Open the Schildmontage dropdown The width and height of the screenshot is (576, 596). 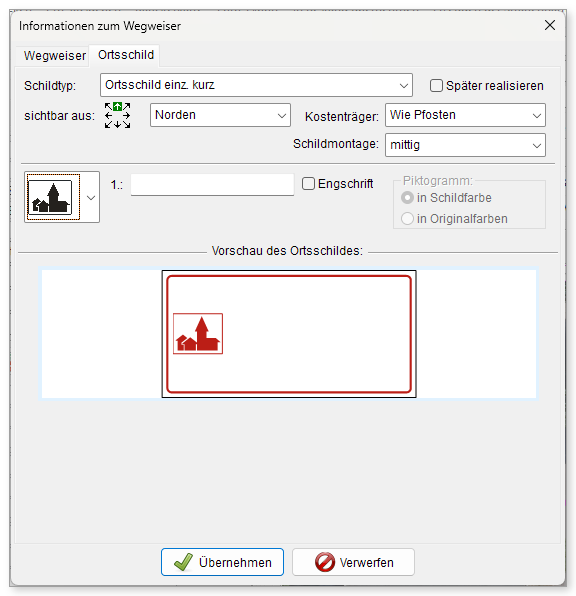(x=465, y=145)
